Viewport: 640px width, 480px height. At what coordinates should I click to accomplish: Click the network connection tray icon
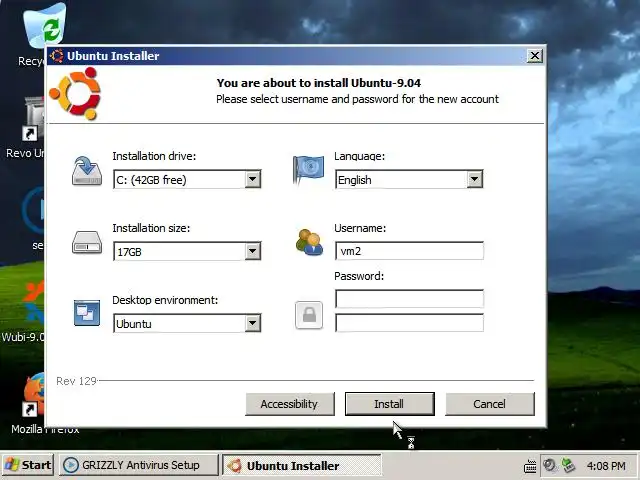568,465
